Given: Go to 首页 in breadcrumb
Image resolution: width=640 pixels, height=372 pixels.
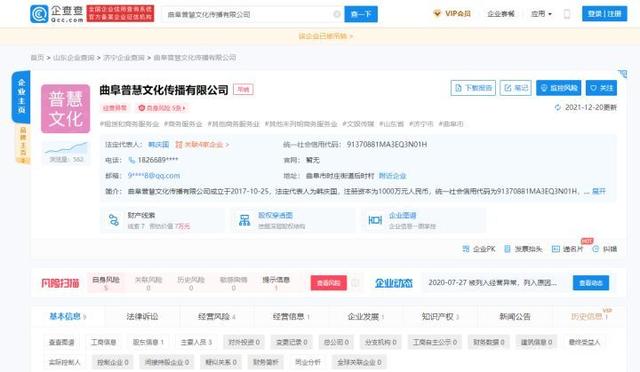Looking at the screenshot, I should pyautogui.click(x=37, y=58).
